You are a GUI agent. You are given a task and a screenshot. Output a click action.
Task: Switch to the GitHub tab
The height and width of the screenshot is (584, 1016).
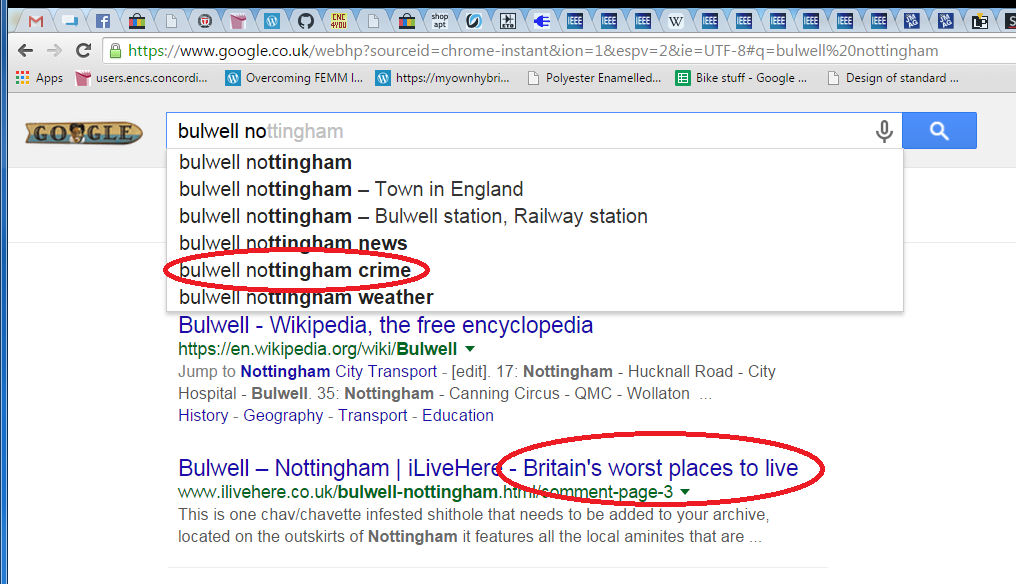(306, 20)
